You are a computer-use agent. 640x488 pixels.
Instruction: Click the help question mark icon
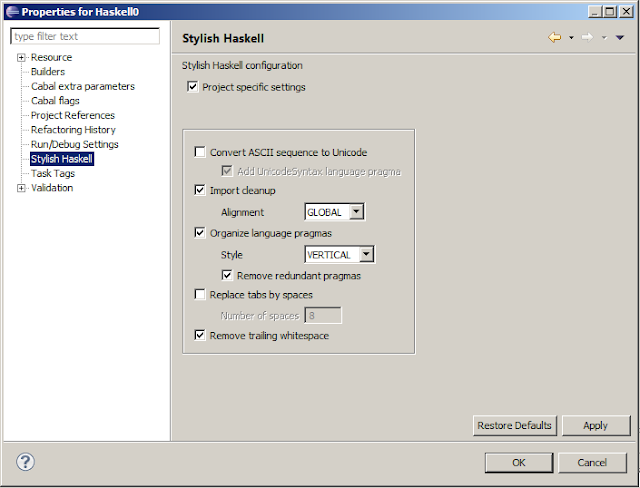click(25, 462)
